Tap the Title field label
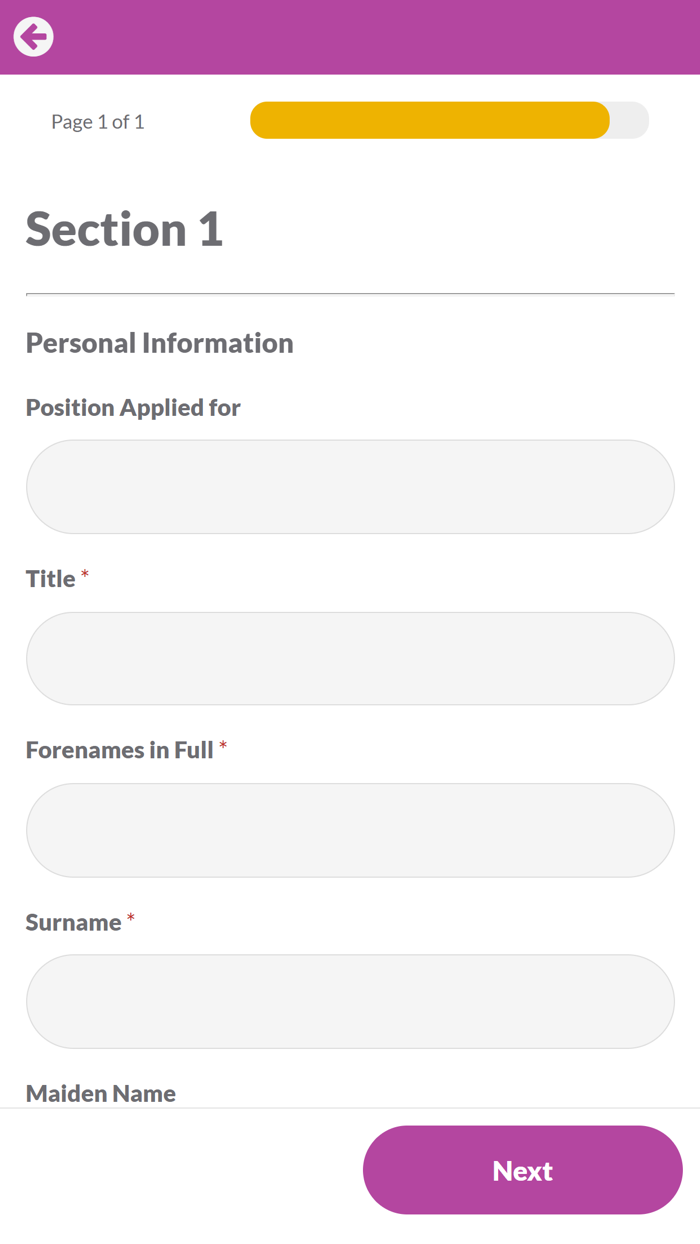Image resolution: width=700 pixels, height=1244 pixels. tap(51, 579)
